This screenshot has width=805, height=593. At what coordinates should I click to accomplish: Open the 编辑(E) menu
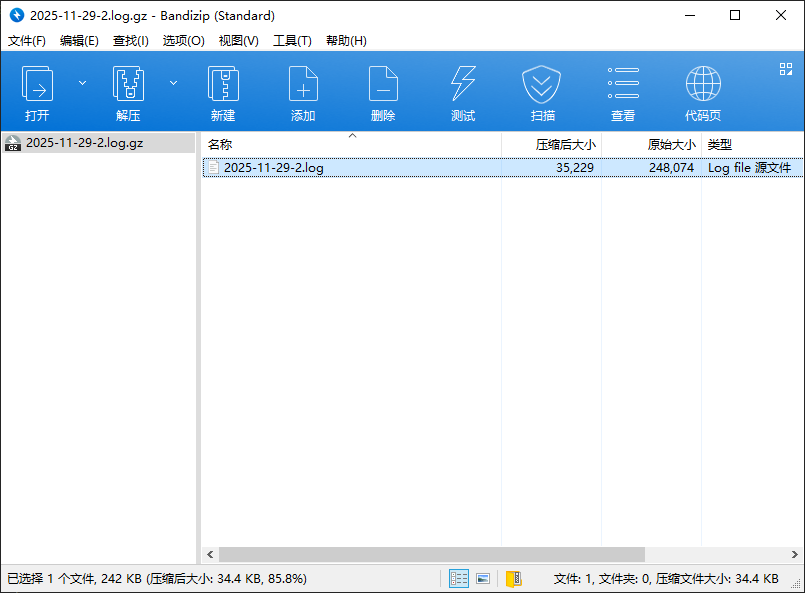coord(79,41)
